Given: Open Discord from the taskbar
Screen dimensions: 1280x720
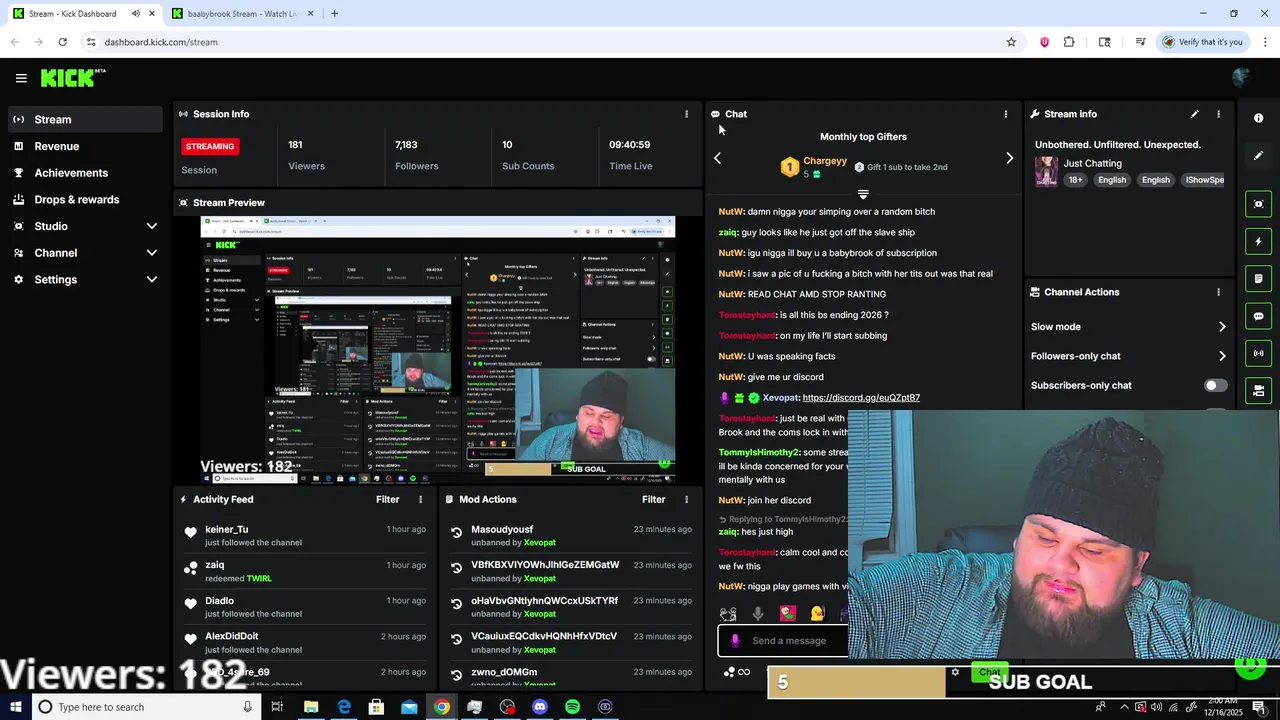Looking at the screenshot, I should 540,707.
